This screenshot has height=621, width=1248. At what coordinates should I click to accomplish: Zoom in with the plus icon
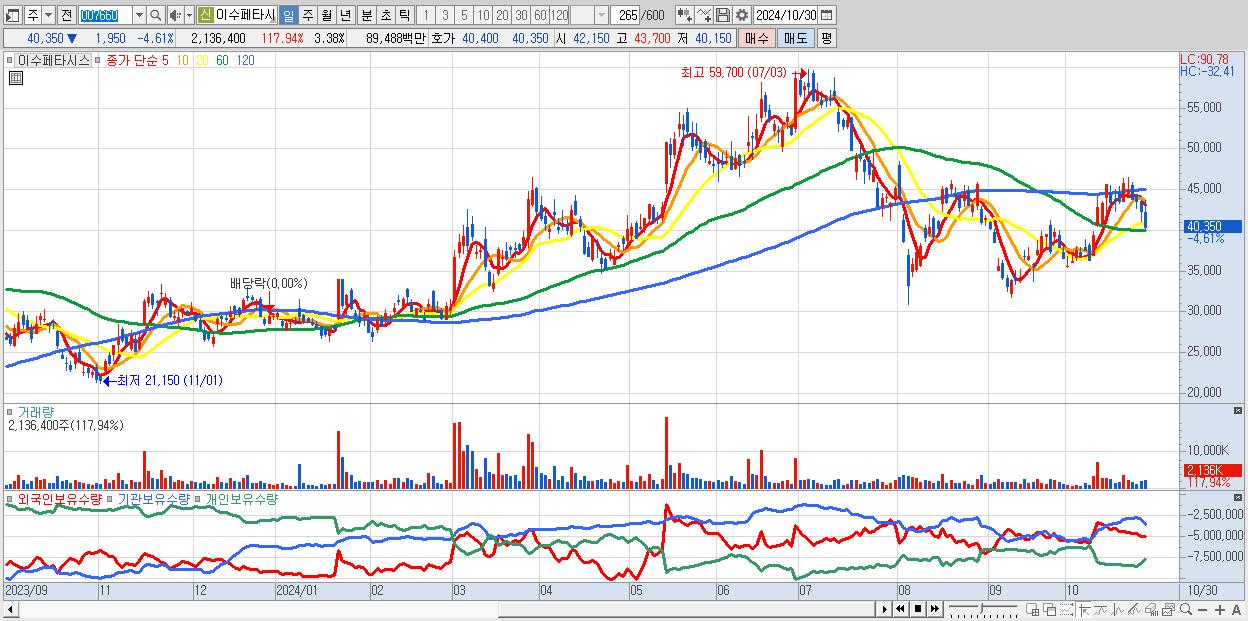1219,610
